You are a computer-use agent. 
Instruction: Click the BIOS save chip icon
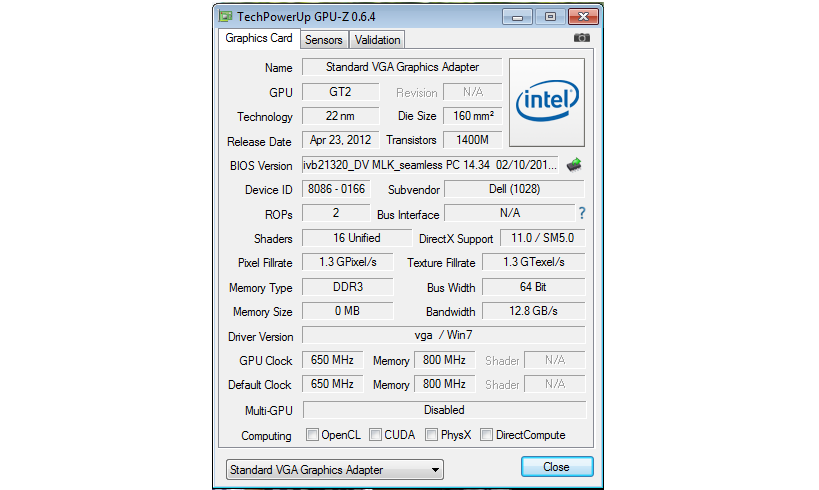click(x=574, y=165)
